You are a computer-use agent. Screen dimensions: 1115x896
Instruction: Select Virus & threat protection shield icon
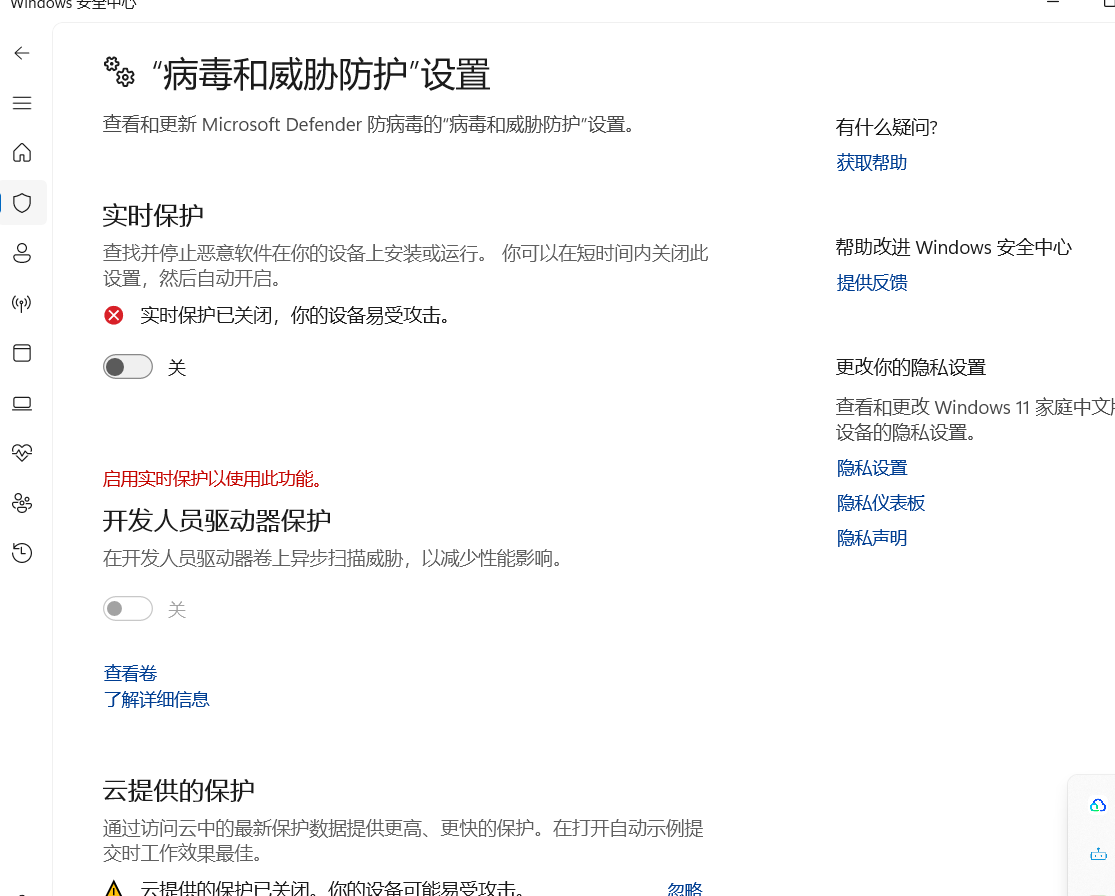(x=22, y=203)
